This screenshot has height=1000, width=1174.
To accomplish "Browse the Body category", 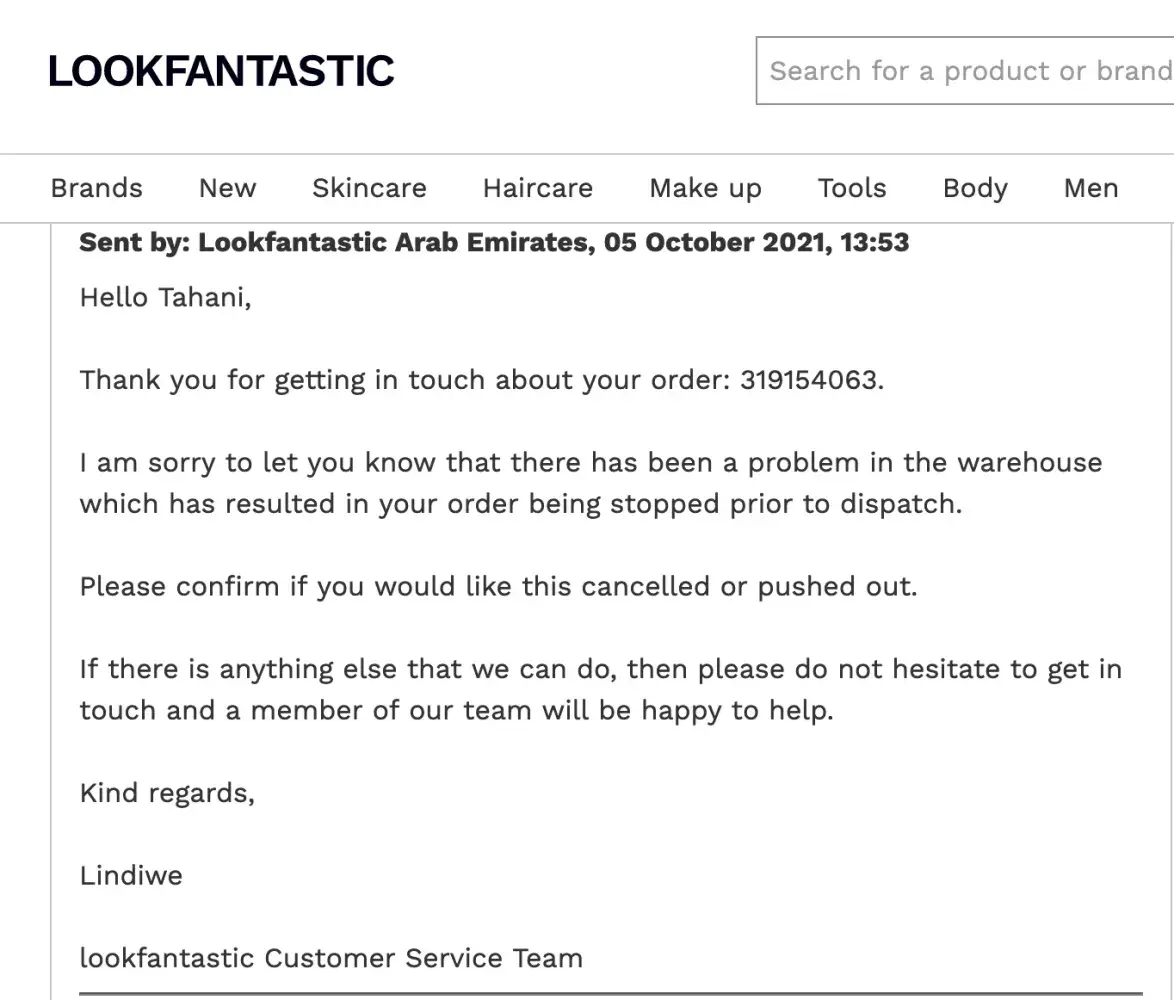I will click(975, 188).
